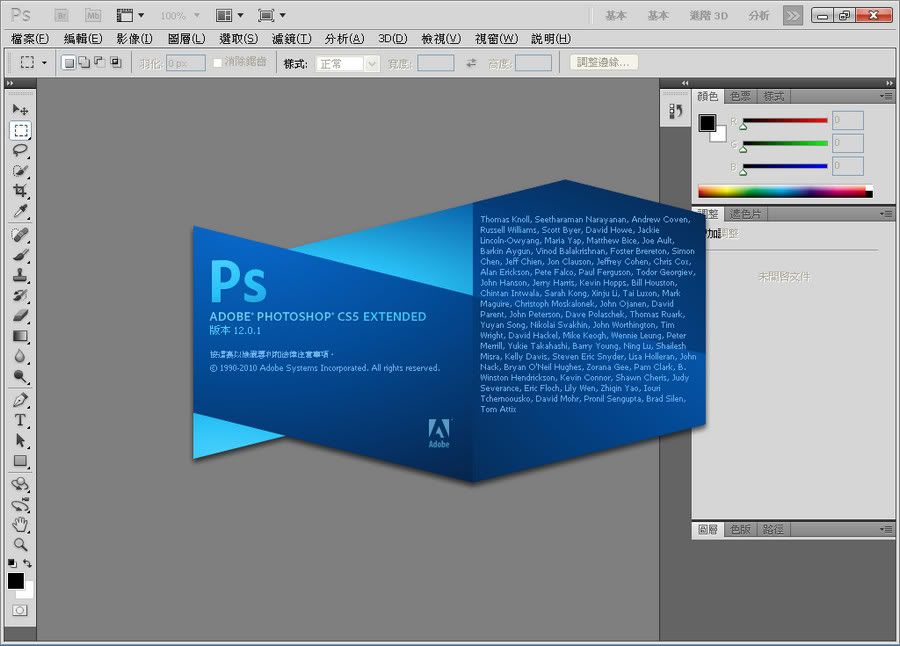Select the Eraser tool
The image size is (900, 646).
coord(21,315)
